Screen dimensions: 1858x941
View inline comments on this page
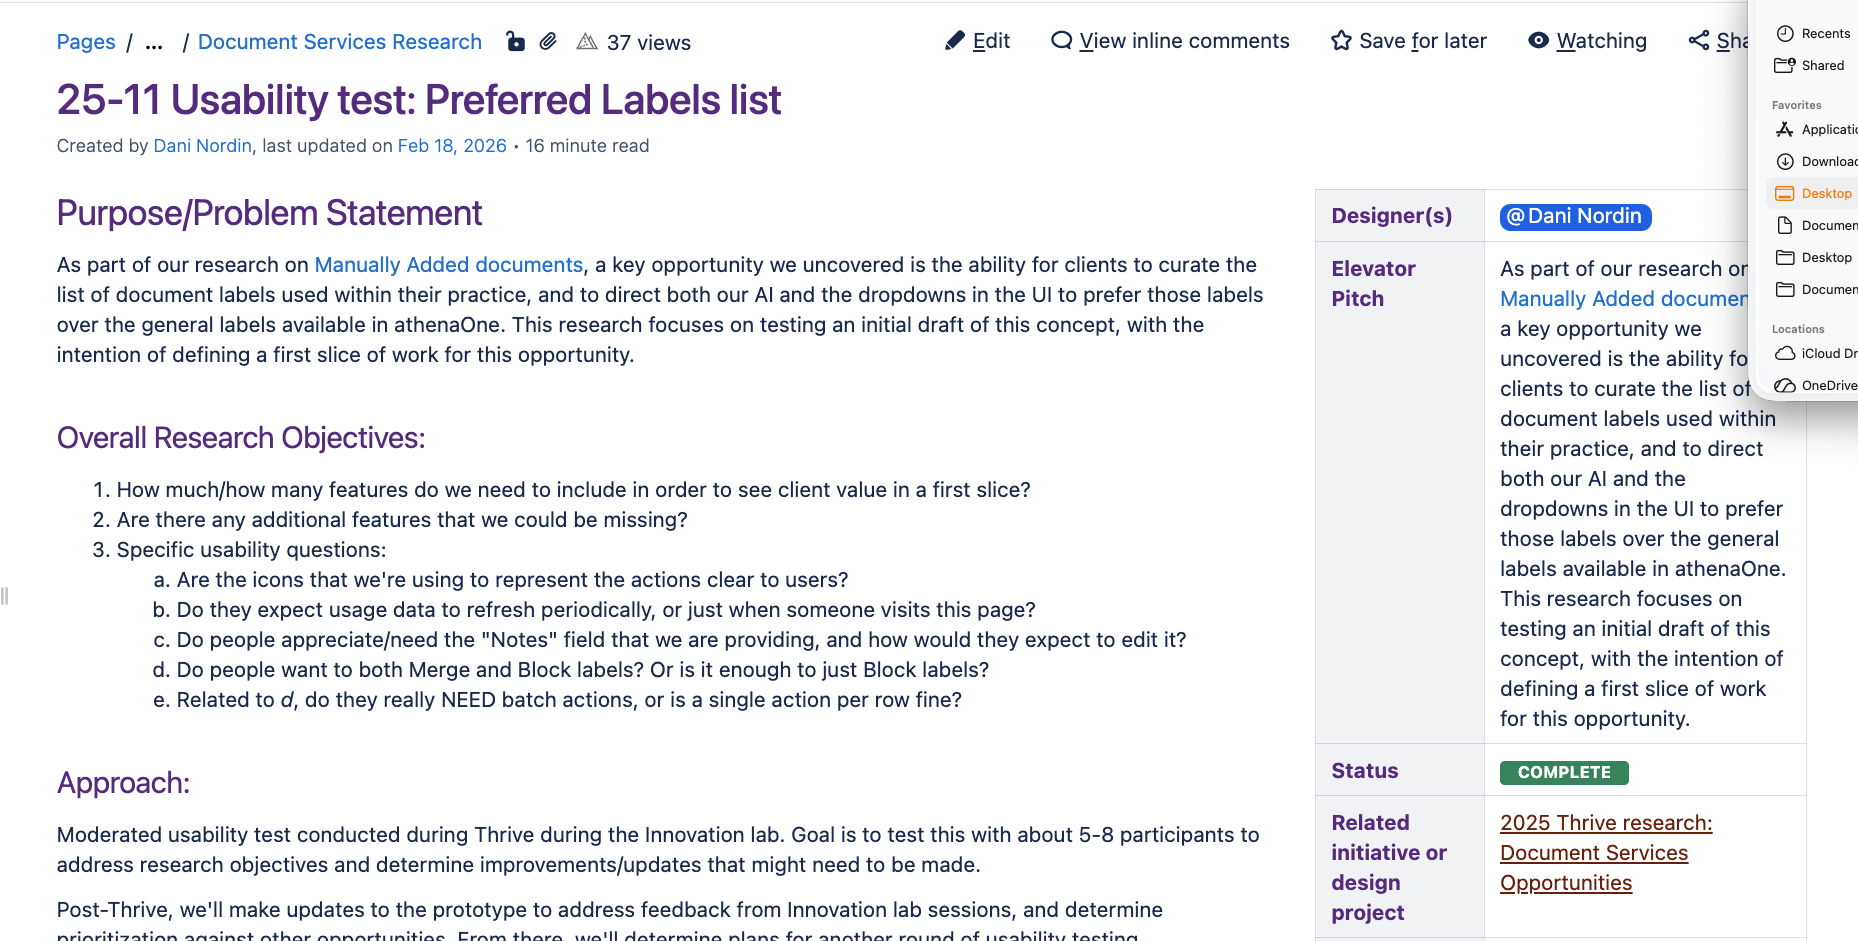point(1170,41)
